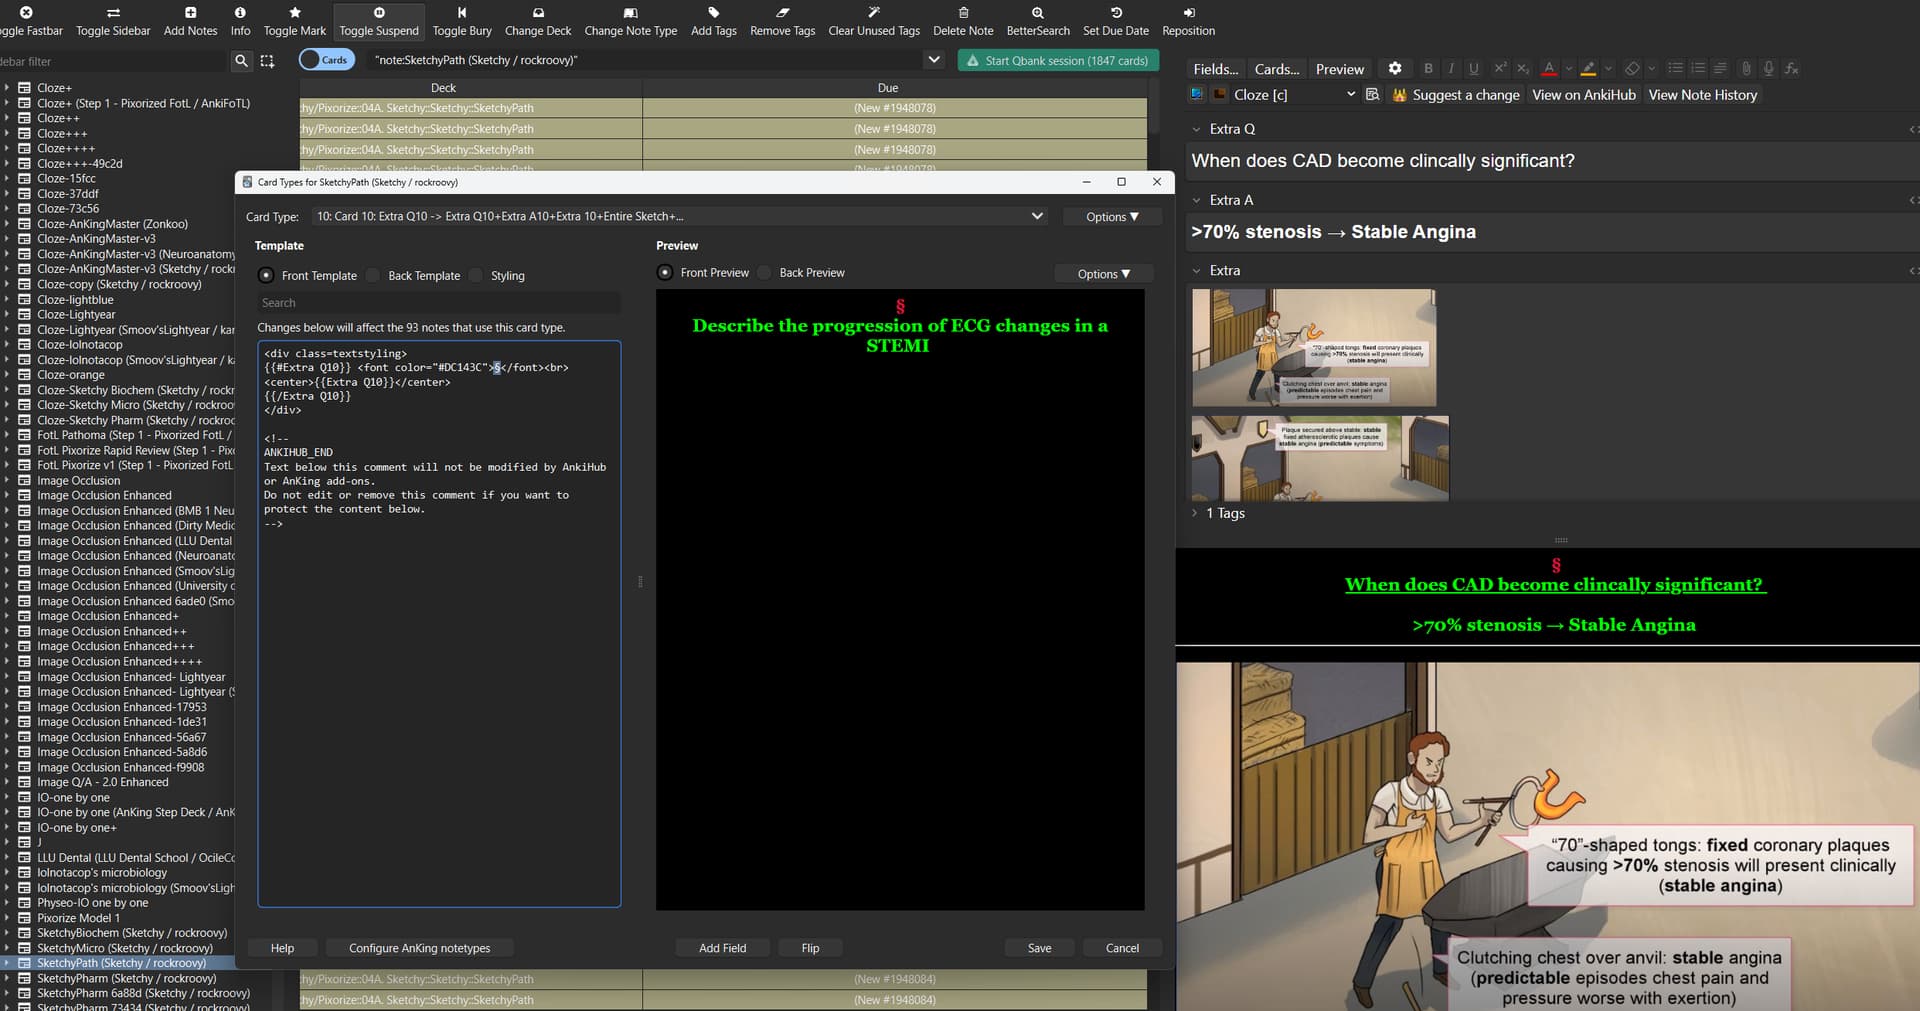The width and height of the screenshot is (1920, 1011).
Task: Click the red text color swatch button
Action: pyautogui.click(x=1548, y=68)
